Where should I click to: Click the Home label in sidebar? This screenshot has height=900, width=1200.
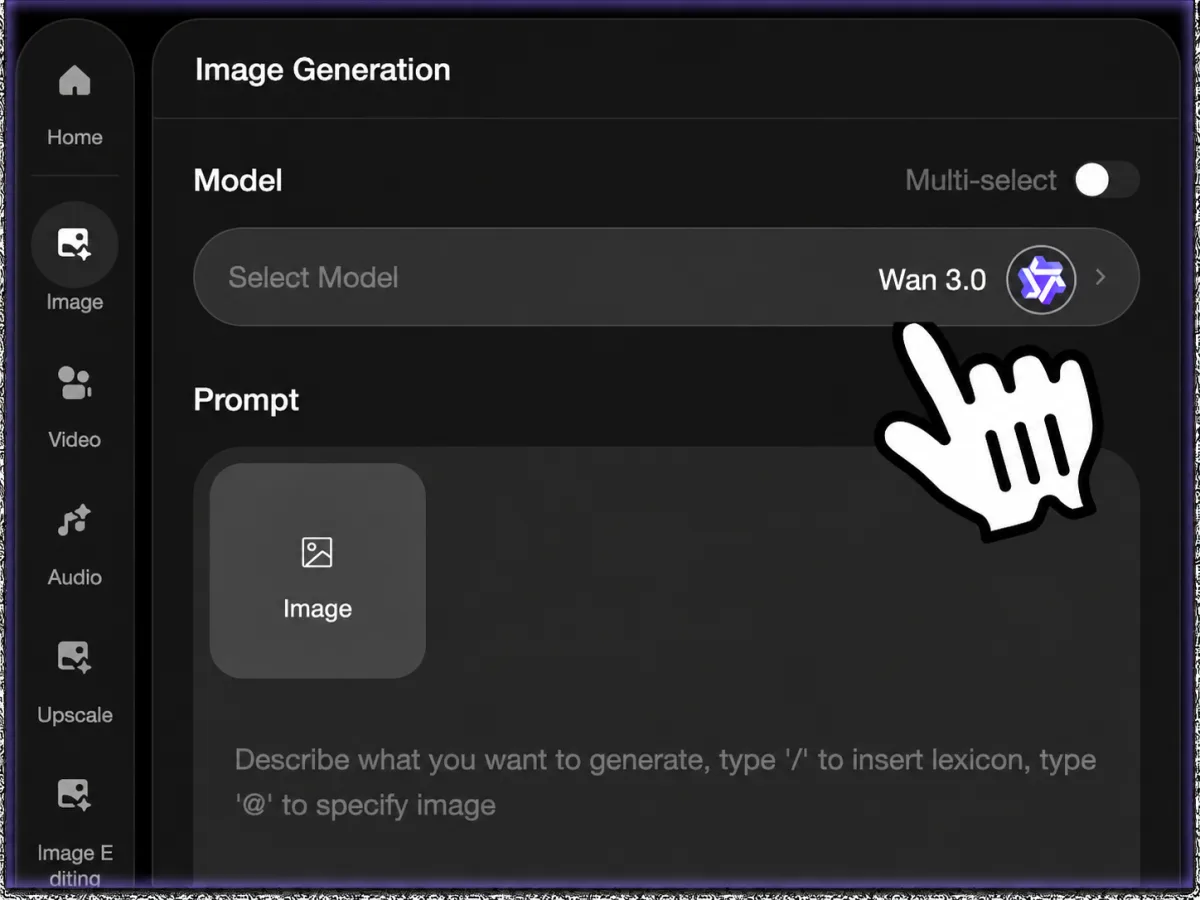(x=75, y=137)
